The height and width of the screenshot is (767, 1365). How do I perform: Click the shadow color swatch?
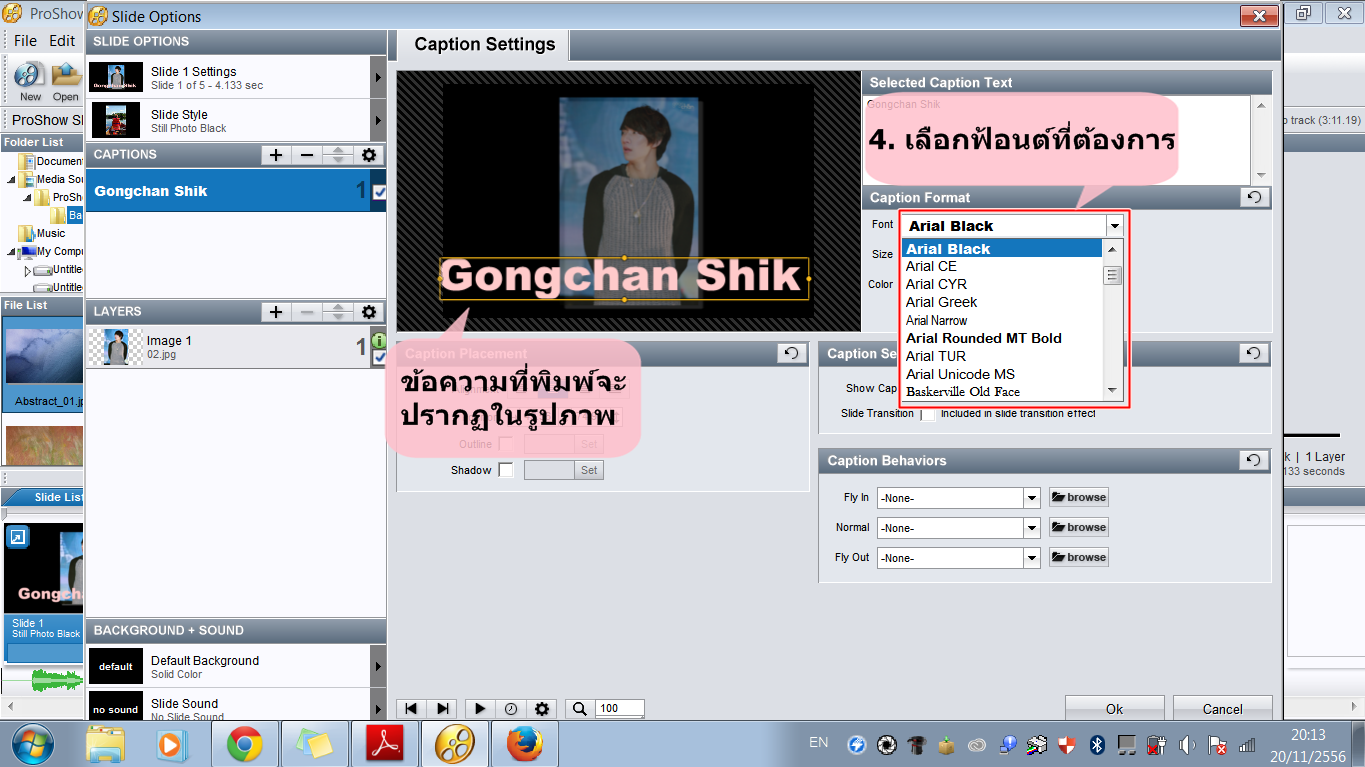click(x=549, y=470)
